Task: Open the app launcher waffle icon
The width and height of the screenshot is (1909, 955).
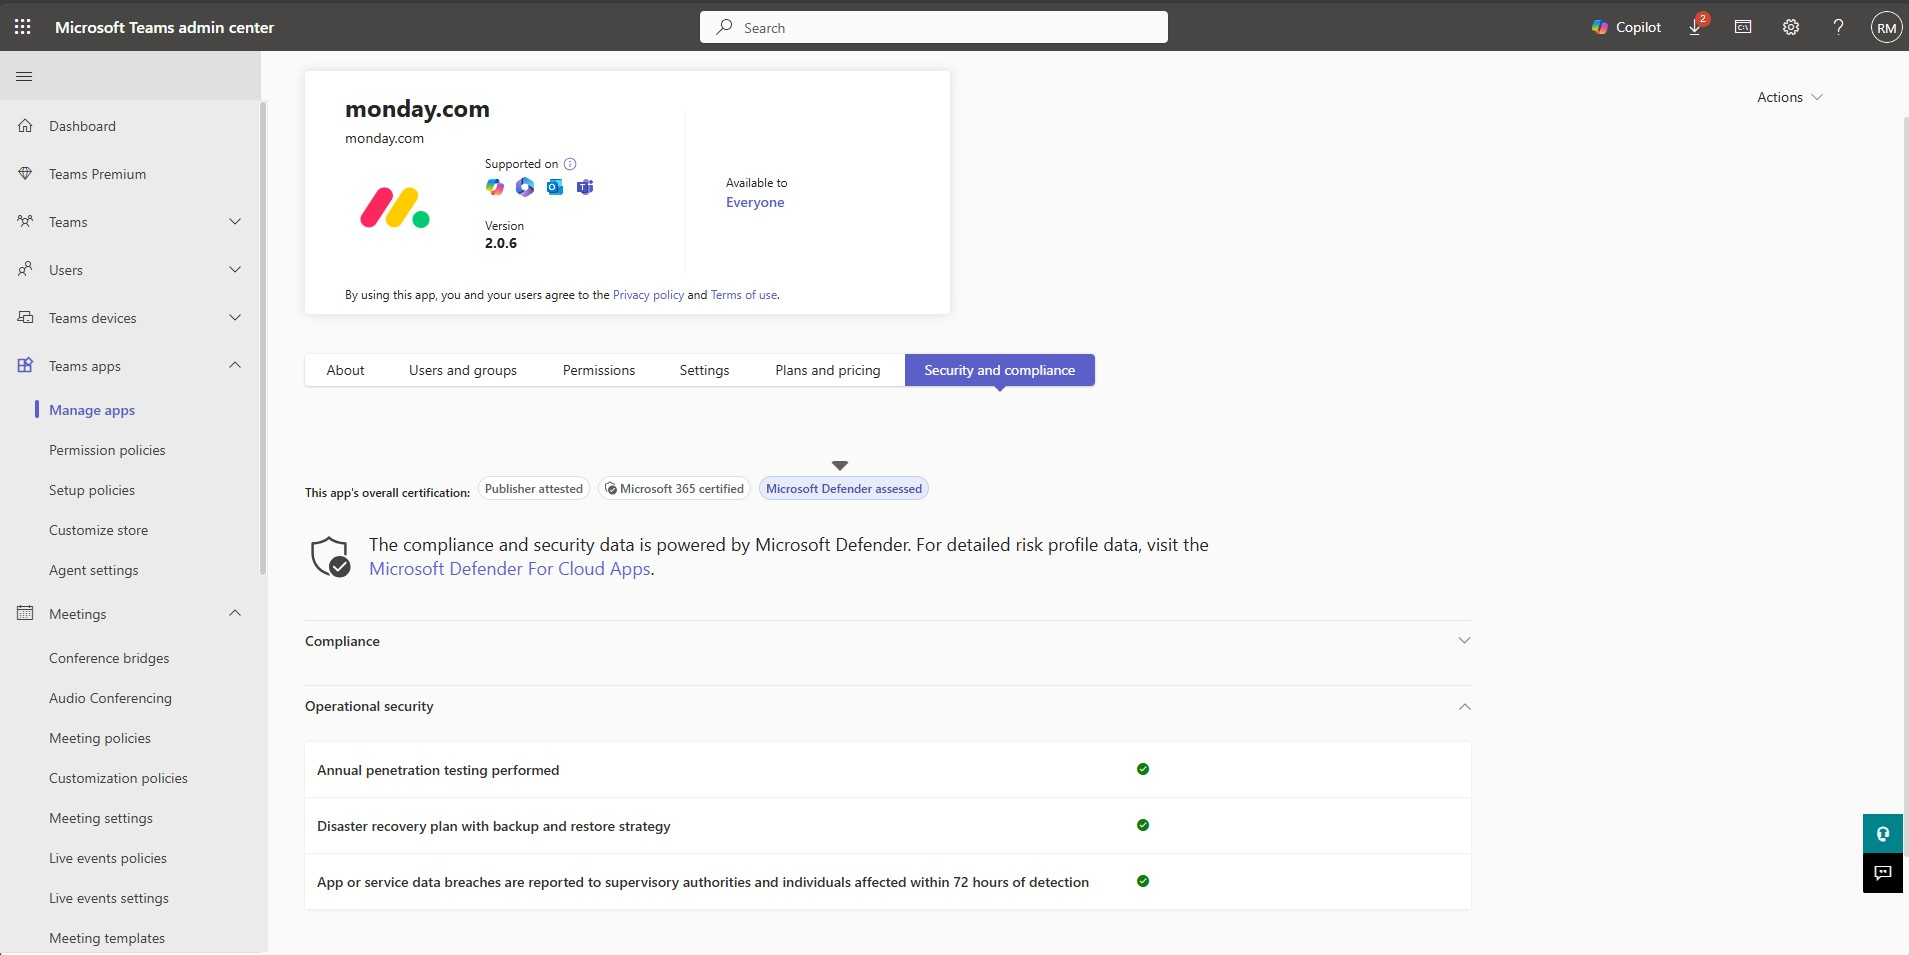Action: pyautogui.click(x=23, y=27)
